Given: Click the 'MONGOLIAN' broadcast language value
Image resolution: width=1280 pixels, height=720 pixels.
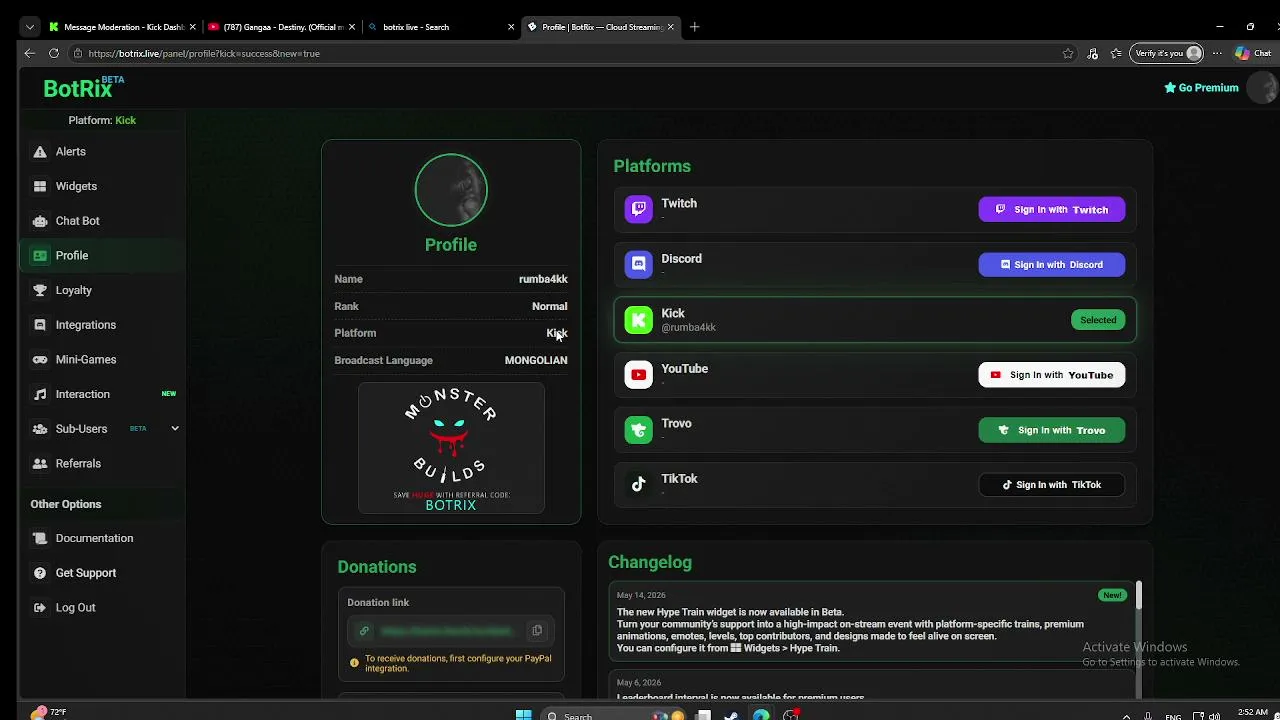Looking at the screenshot, I should [x=536, y=360].
